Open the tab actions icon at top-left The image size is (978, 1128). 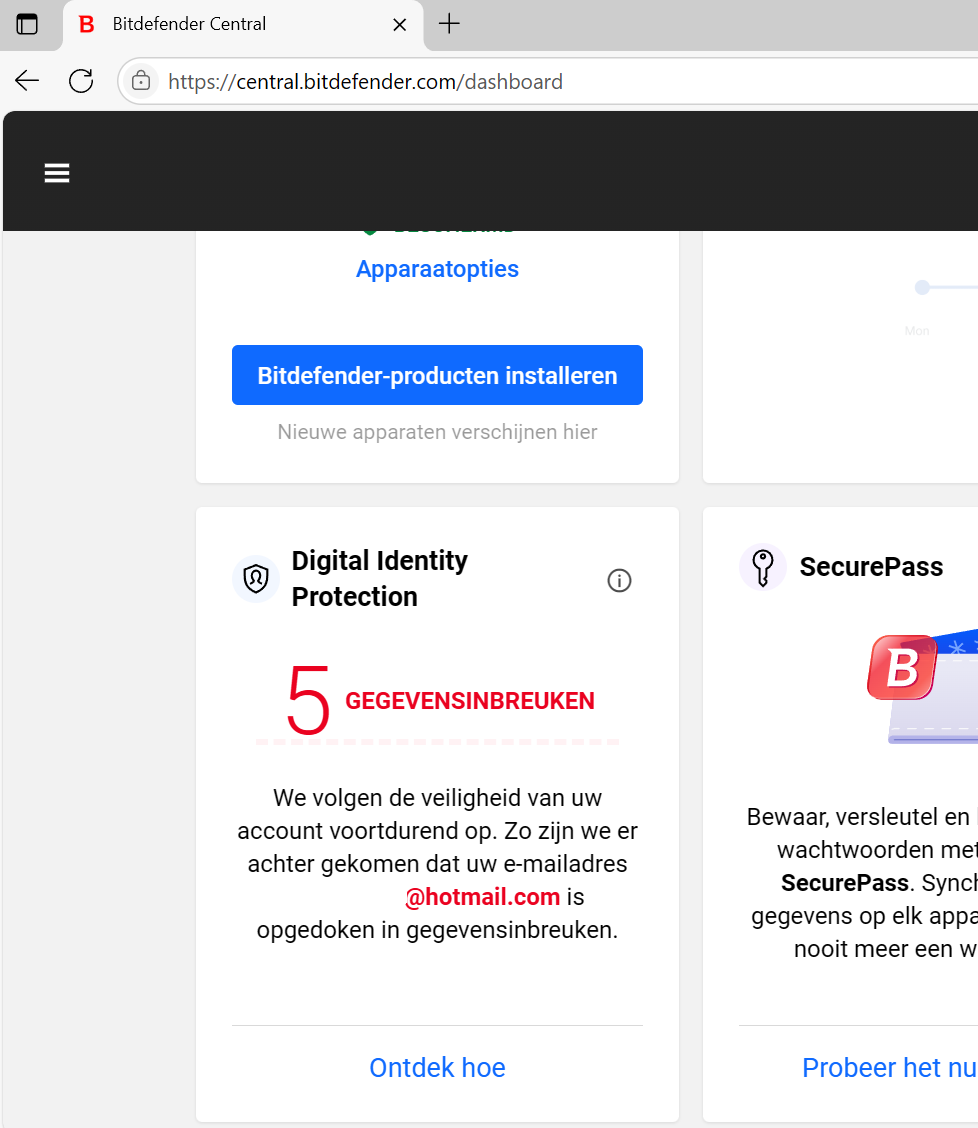pyautogui.click(x=27, y=24)
